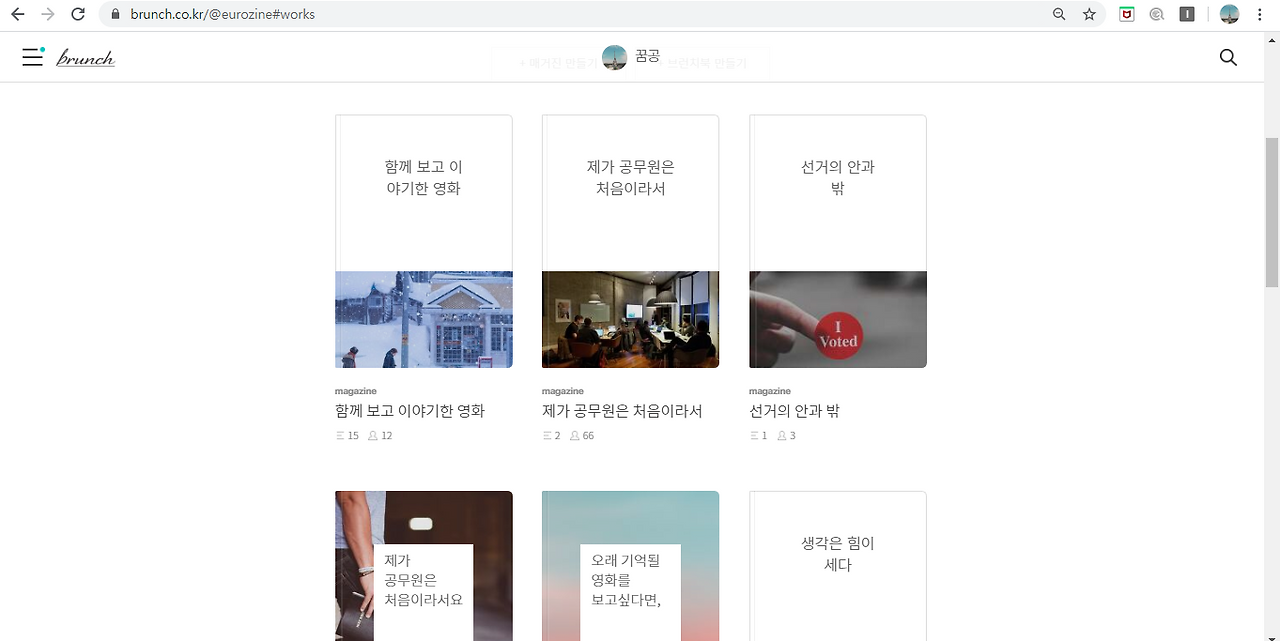Click the scrollbar up arrow
Screen dimensions: 1280x641
coord(1272,40)
